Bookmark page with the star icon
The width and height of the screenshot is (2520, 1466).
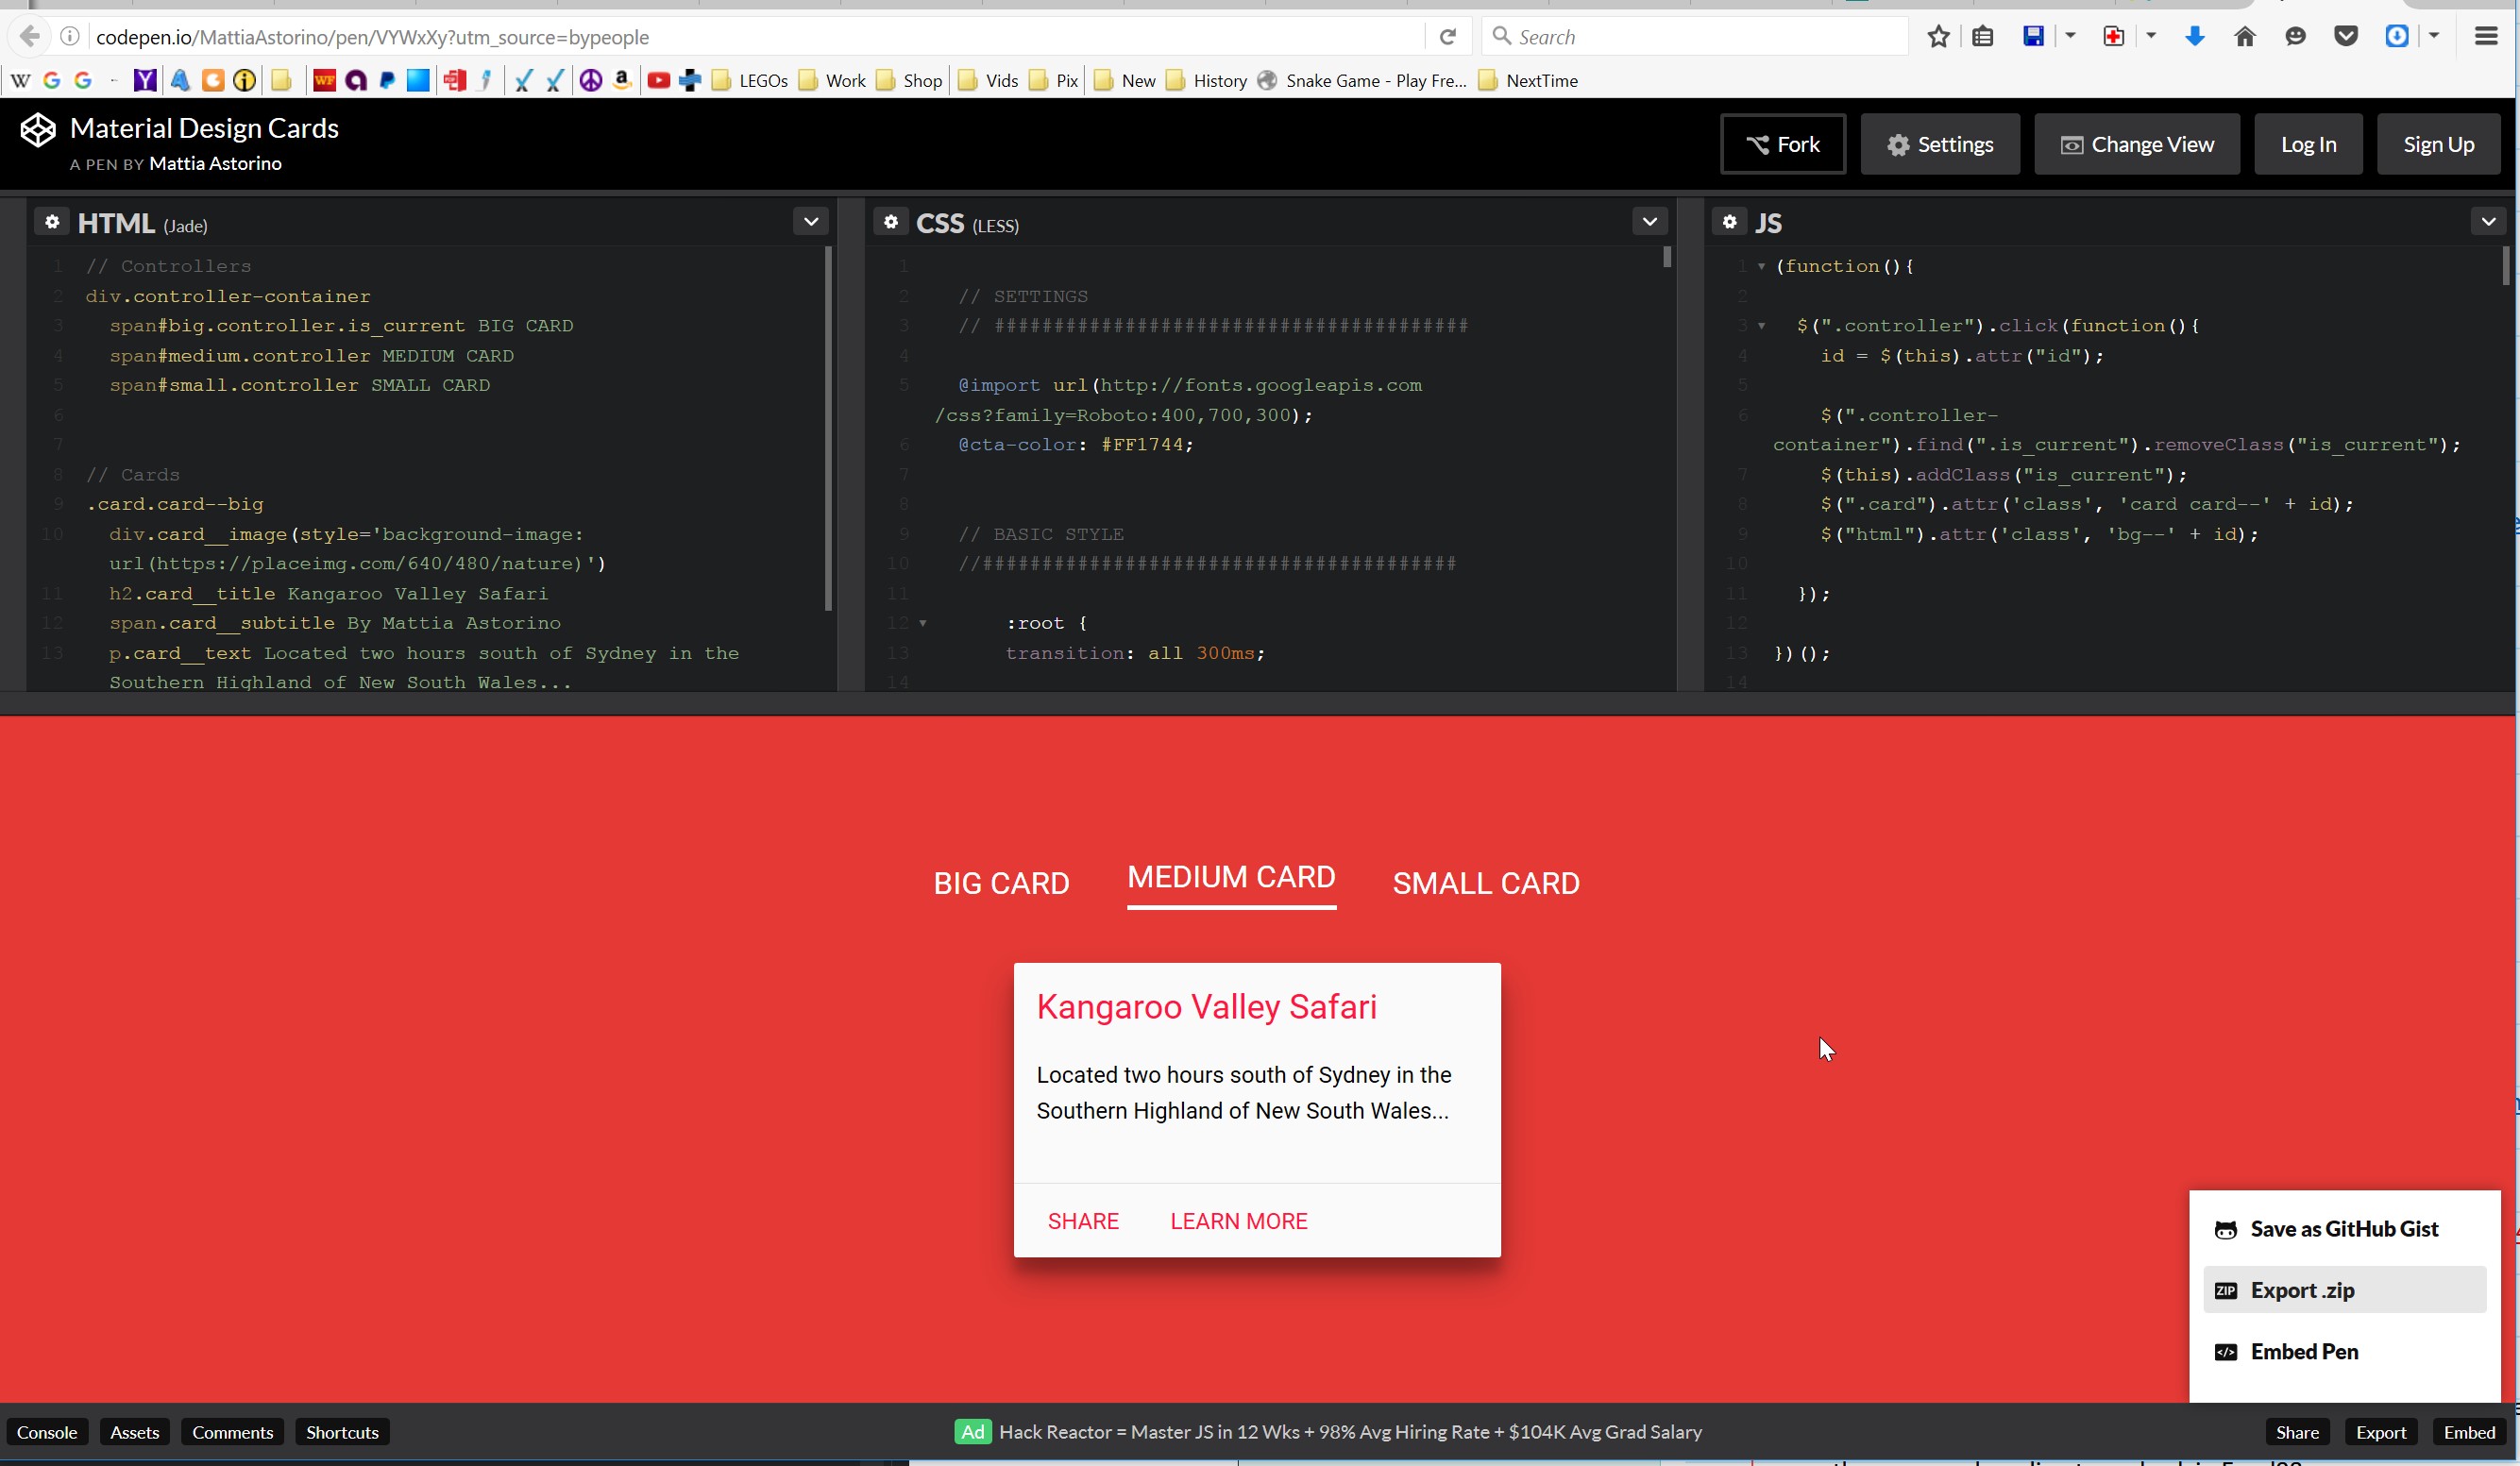point(1938,37)
